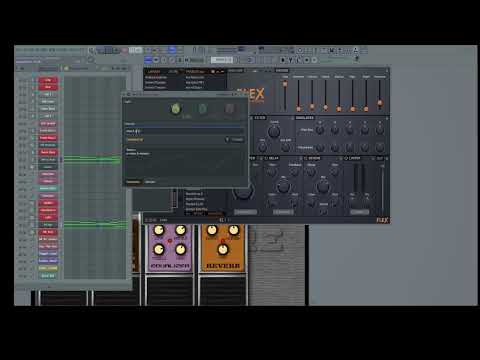Screen dimensions: 480x360
Task: Toggle the FLEX Delay section on/off
Action: [266, 158]
